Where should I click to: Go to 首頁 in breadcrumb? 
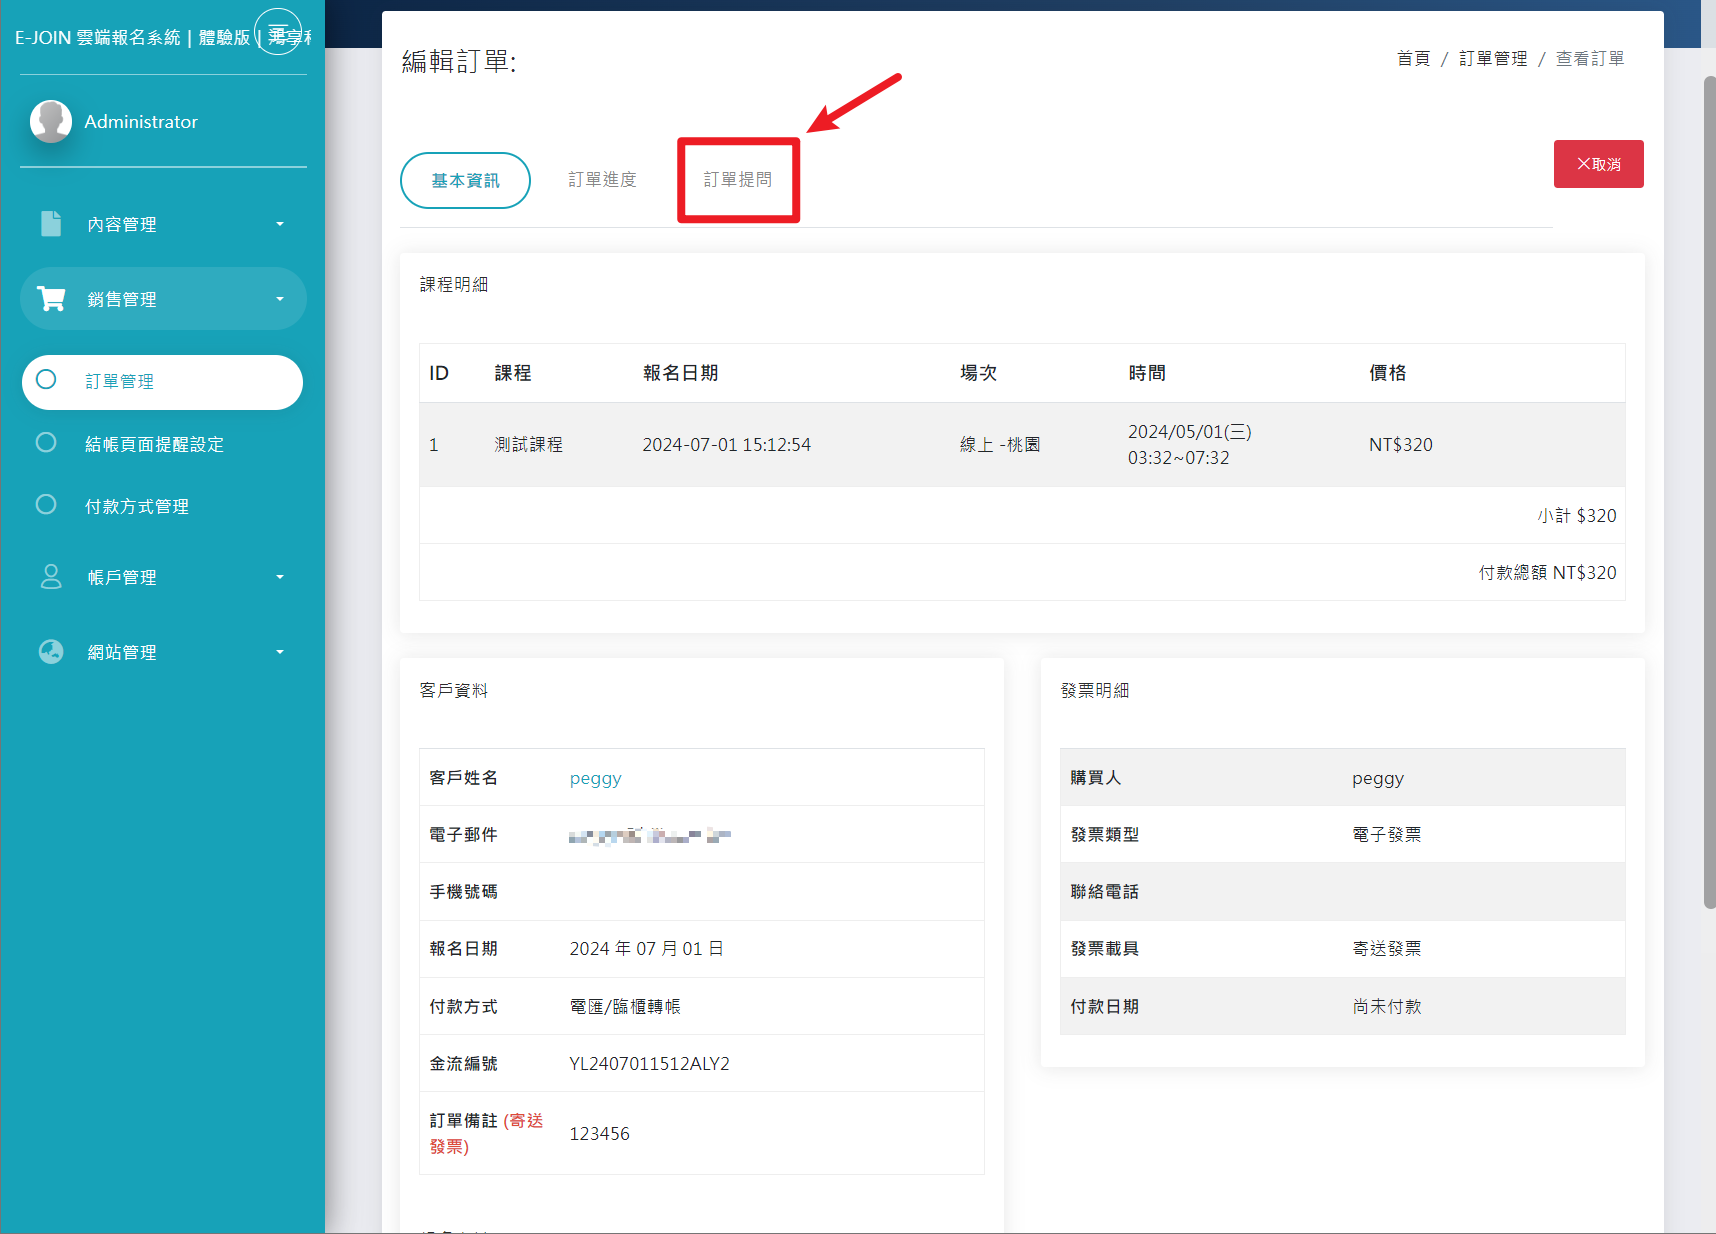1413,59
